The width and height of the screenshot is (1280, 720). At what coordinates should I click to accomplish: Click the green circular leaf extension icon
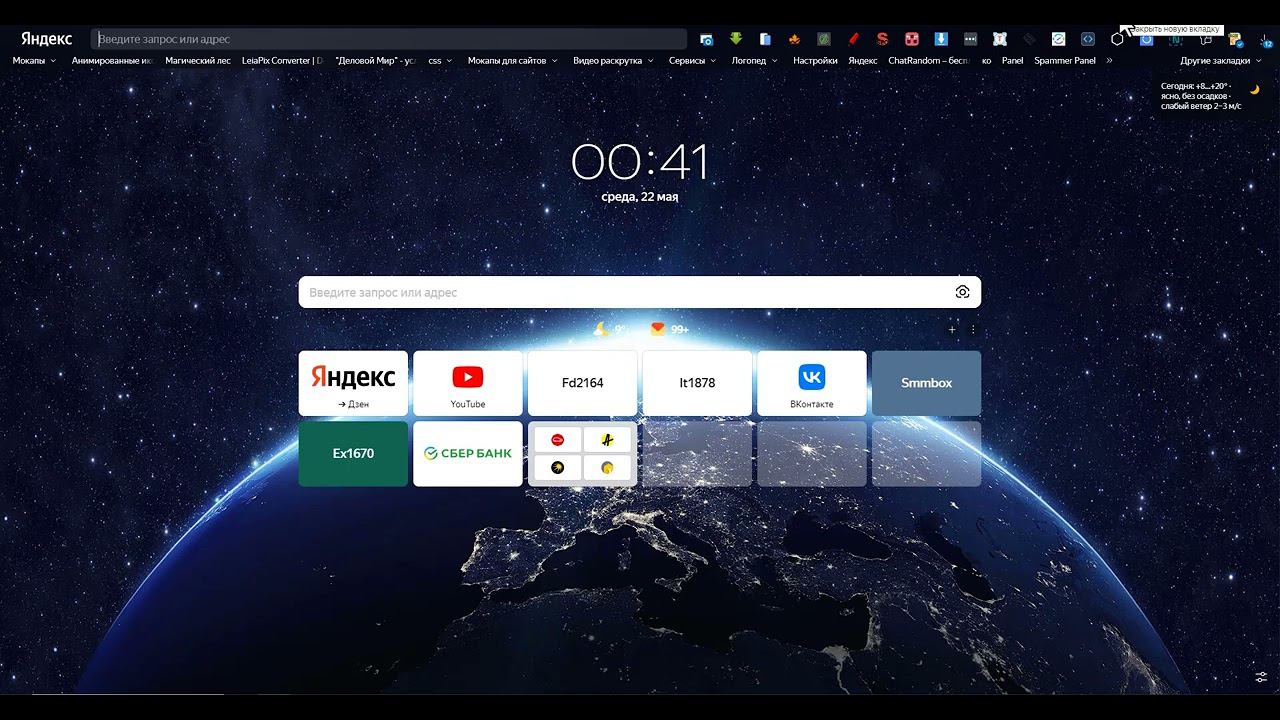tap(824, 39)
